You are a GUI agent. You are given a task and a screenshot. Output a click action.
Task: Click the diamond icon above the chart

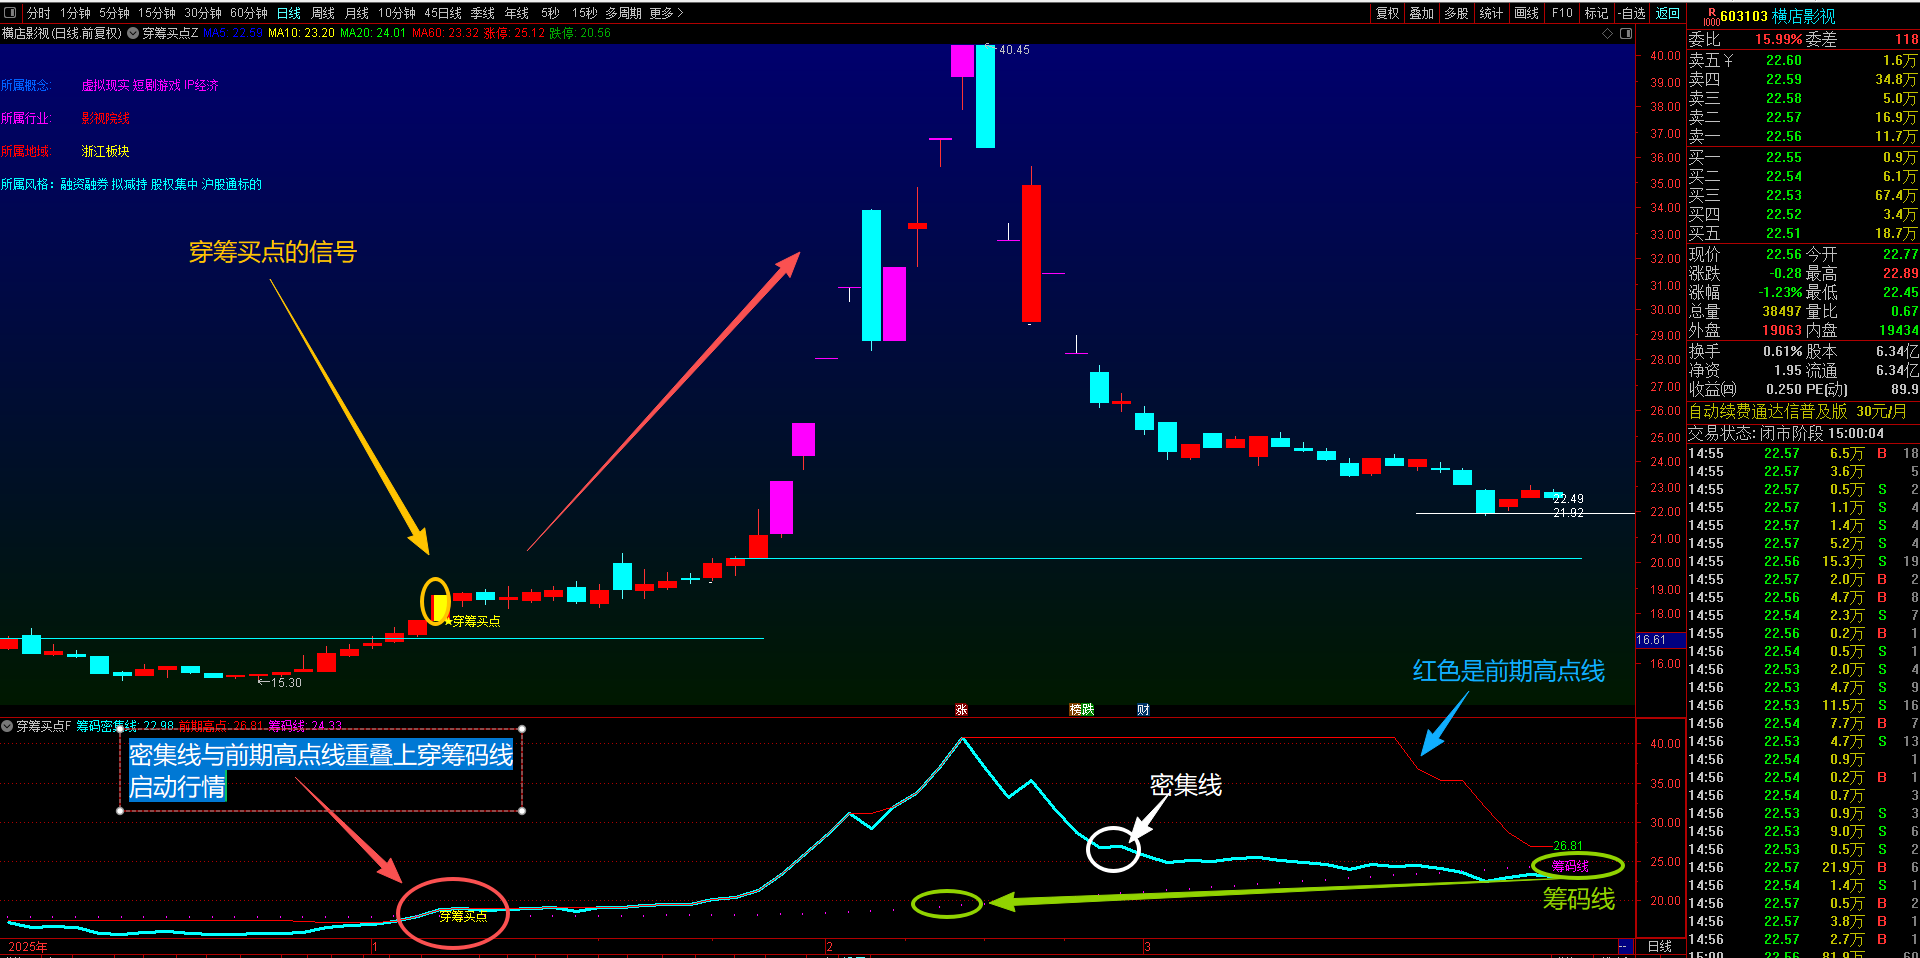(x=1608, y=33)
